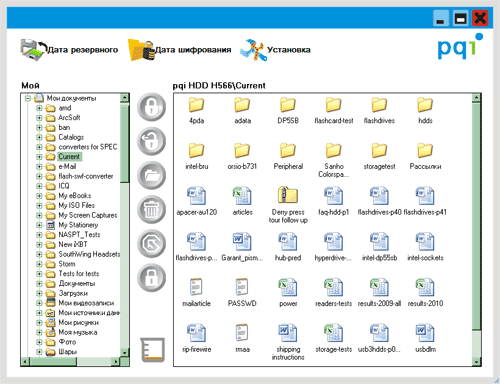Click the pqi logo
Viewport: 500px width, 384px height.
coord(460,46)
